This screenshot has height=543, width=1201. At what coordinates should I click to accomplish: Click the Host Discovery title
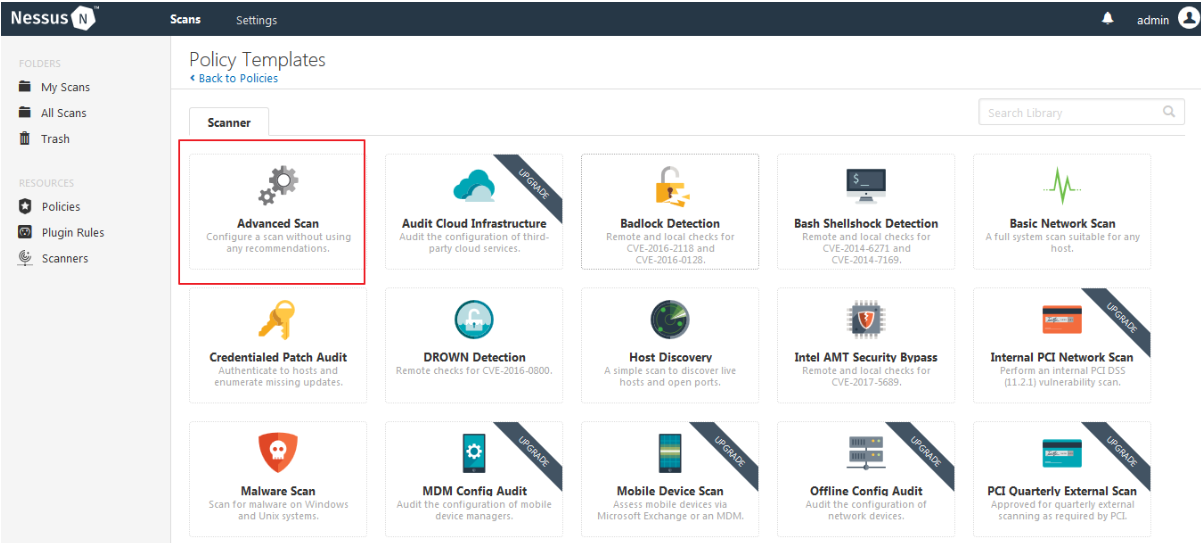pyautogui.click(x=670, y=357)
